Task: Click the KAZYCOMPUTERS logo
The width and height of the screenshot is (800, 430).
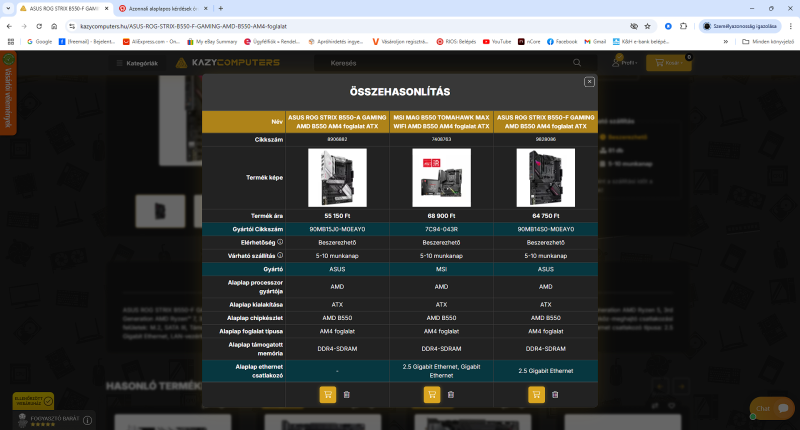Action: (x=228, y=63)
